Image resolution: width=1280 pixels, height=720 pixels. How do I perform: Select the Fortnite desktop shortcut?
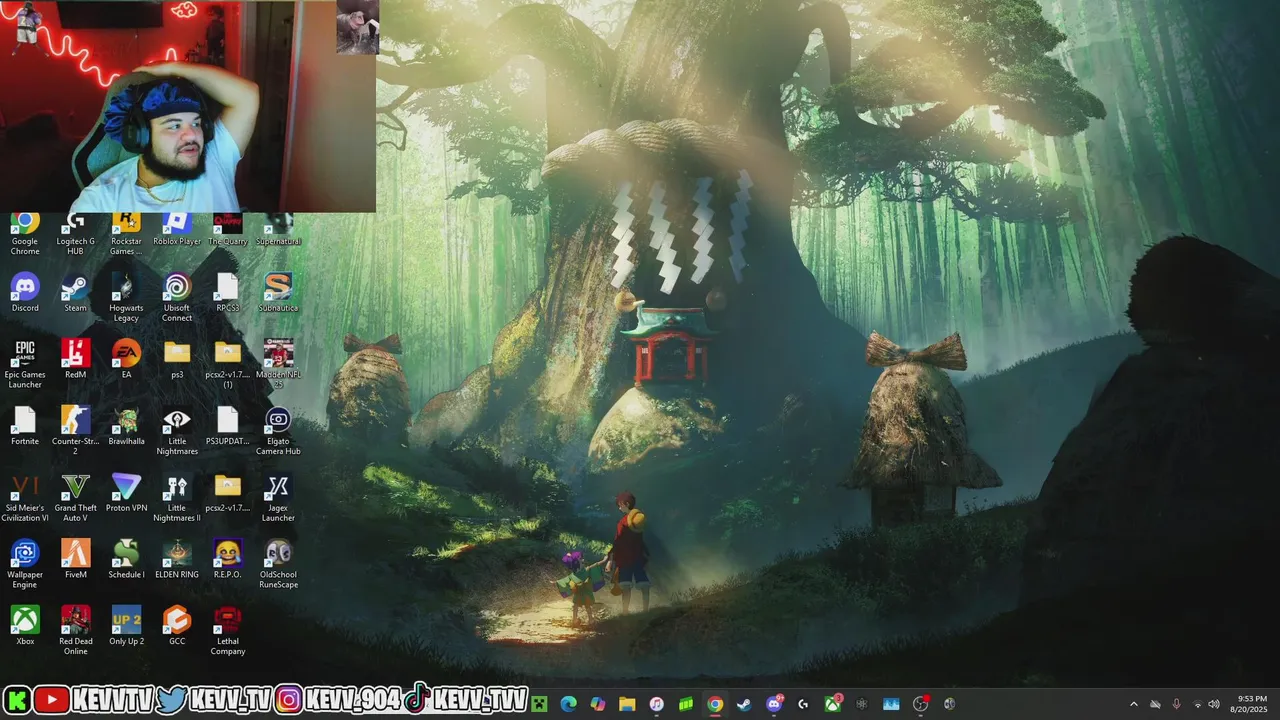click(x=25, y=426)
